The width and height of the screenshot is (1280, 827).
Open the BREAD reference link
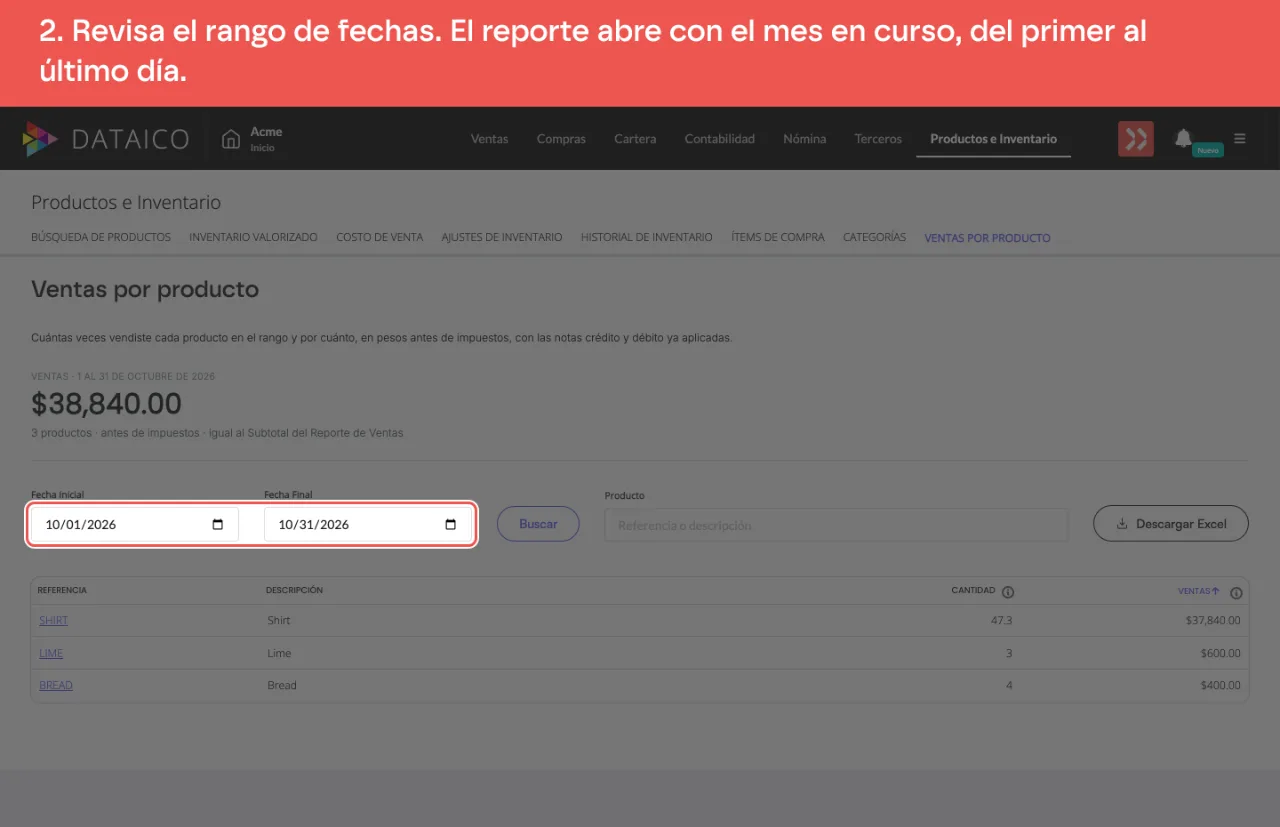point(56,685)
